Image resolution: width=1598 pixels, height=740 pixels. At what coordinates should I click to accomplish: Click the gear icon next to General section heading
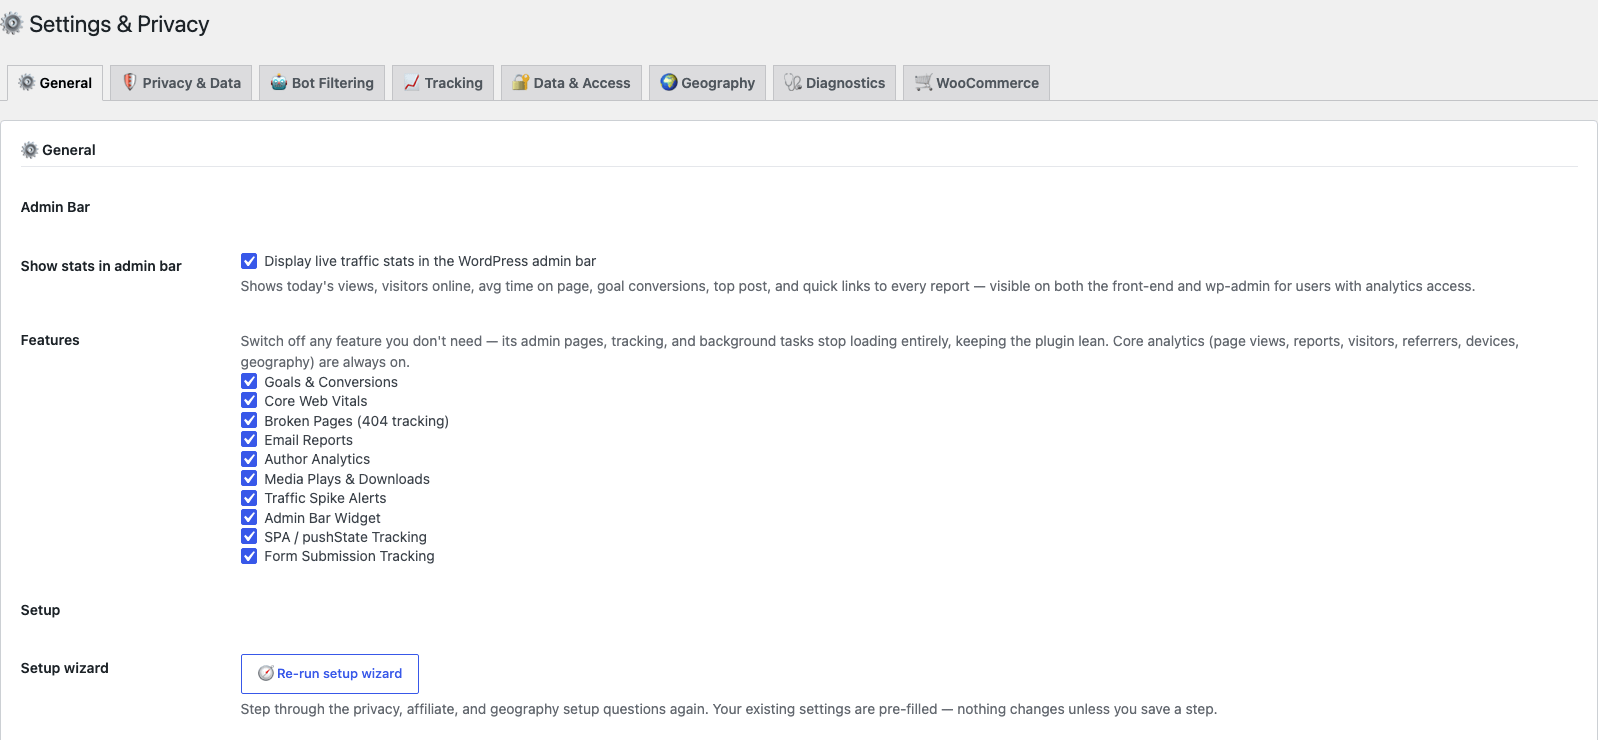tap(30, 150)
